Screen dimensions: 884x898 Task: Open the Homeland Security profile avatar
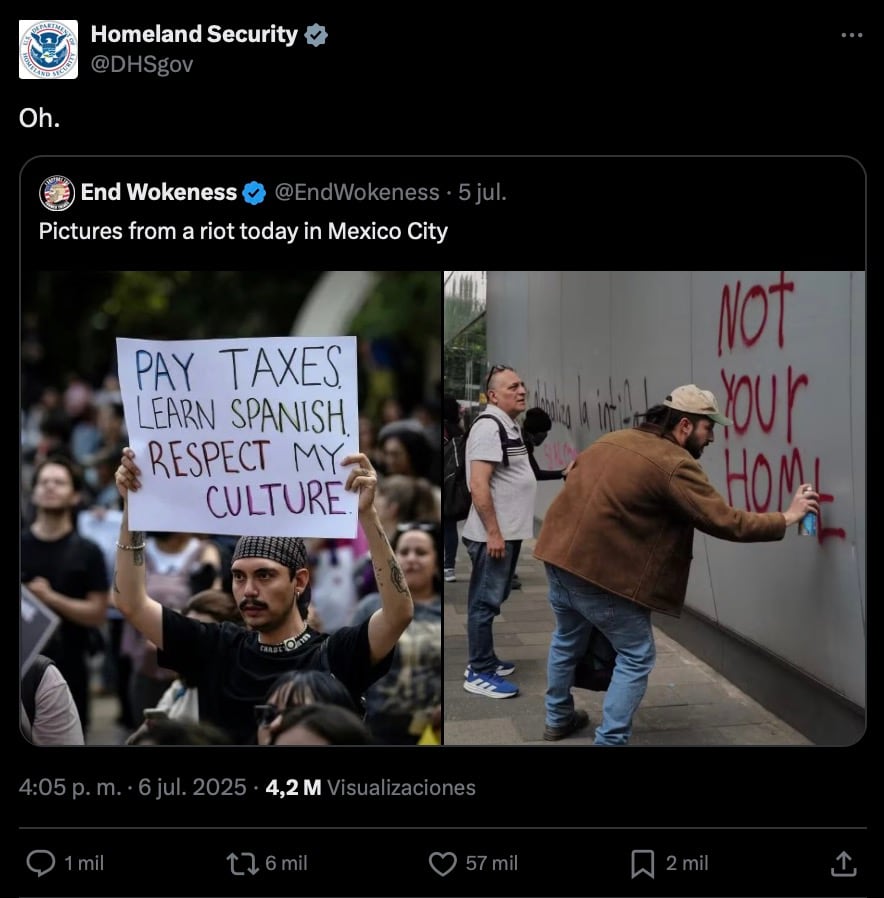coord(48,49)
